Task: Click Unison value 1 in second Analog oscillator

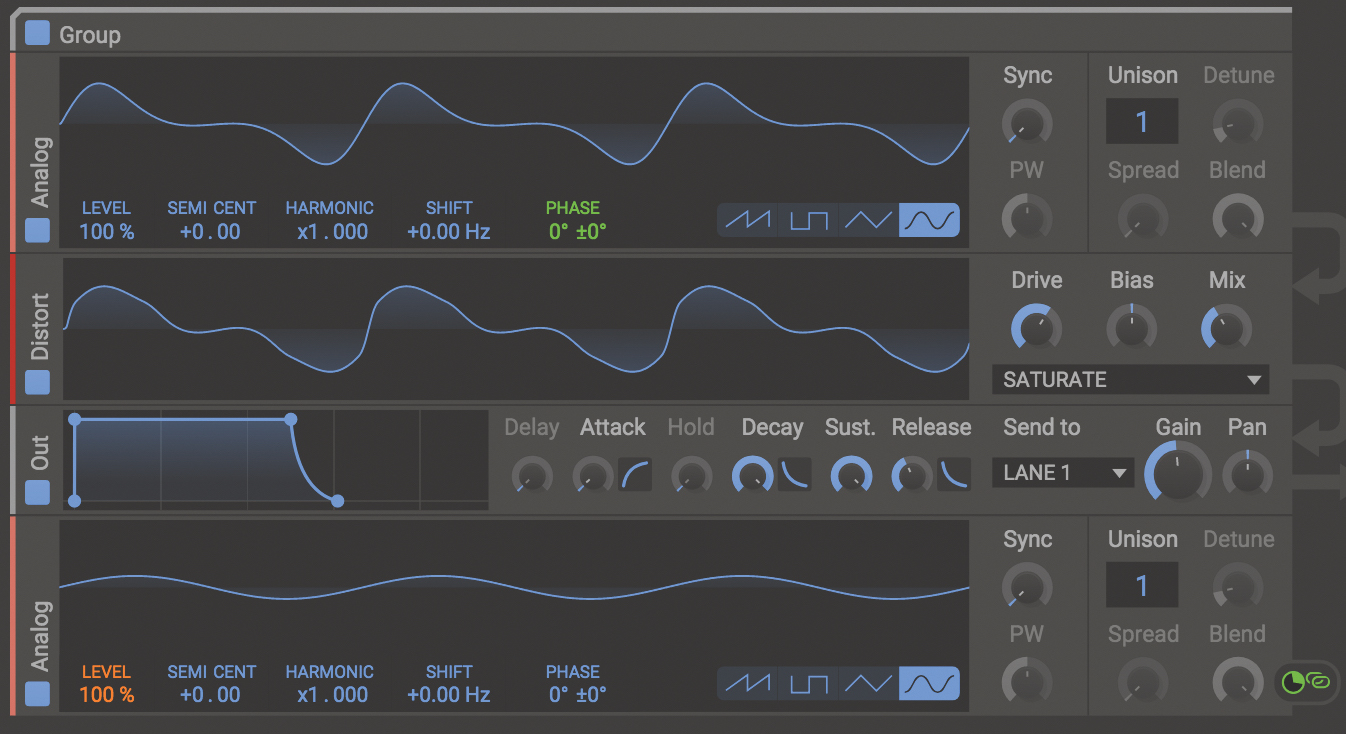Action: pos(1142,585)
